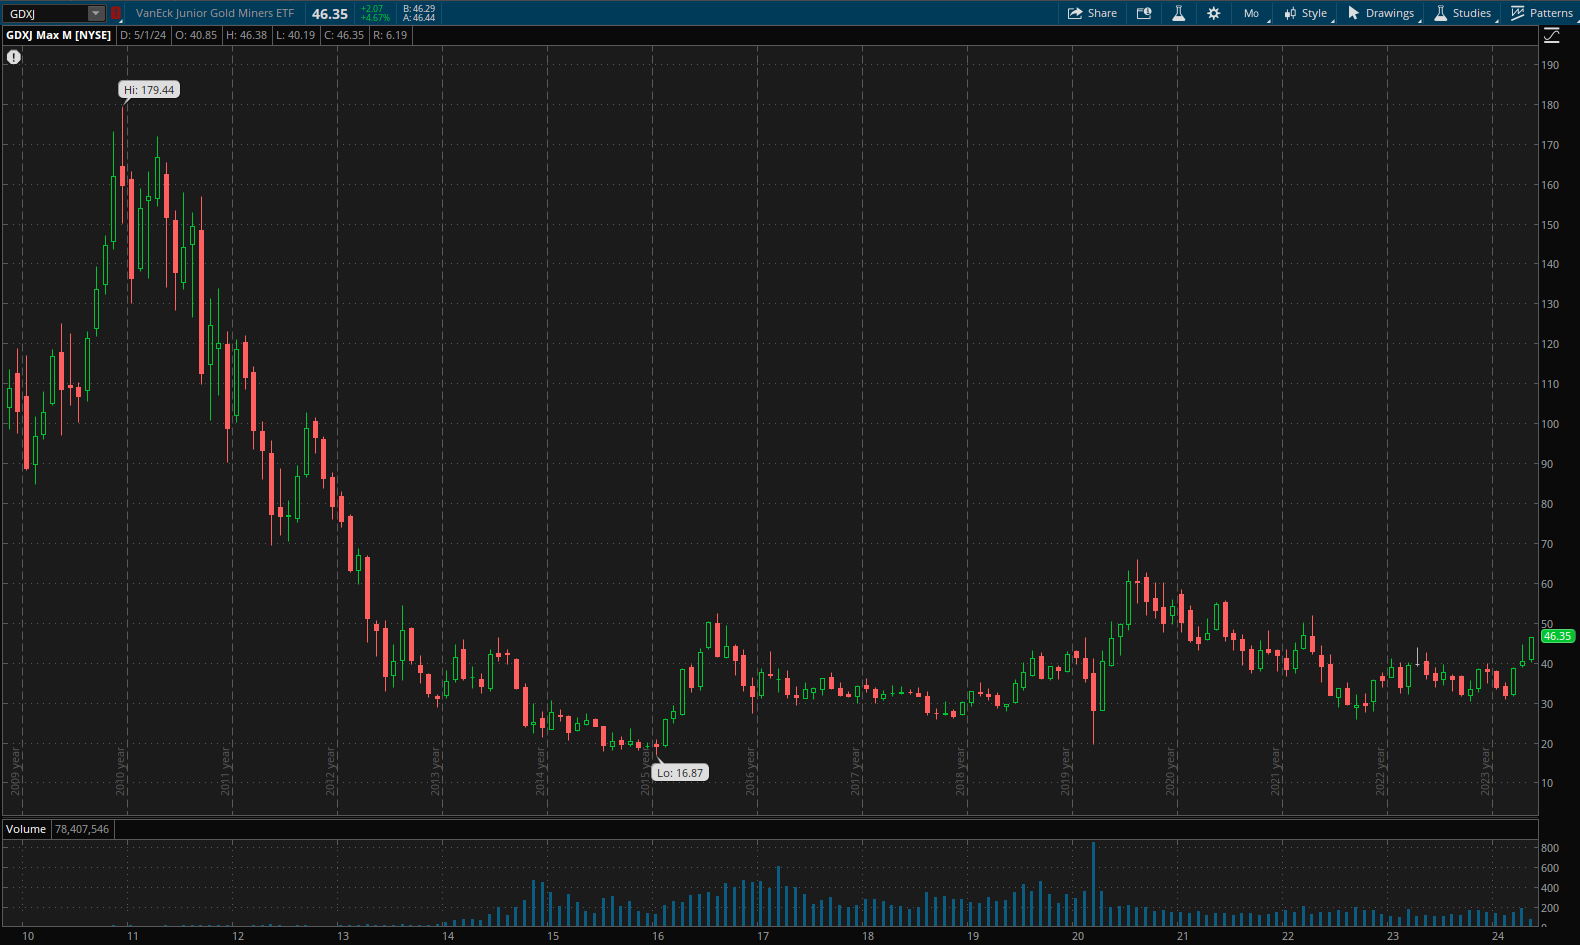The image size is (1580, 945).
Task: Click the '10' year label on time axis
Action: coord(28,936)
